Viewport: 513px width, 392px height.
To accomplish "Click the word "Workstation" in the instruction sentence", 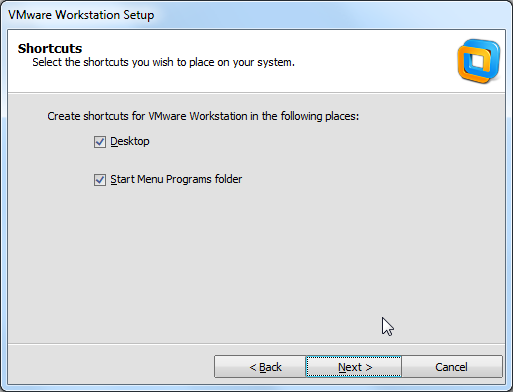I will [x=218, y=116].
